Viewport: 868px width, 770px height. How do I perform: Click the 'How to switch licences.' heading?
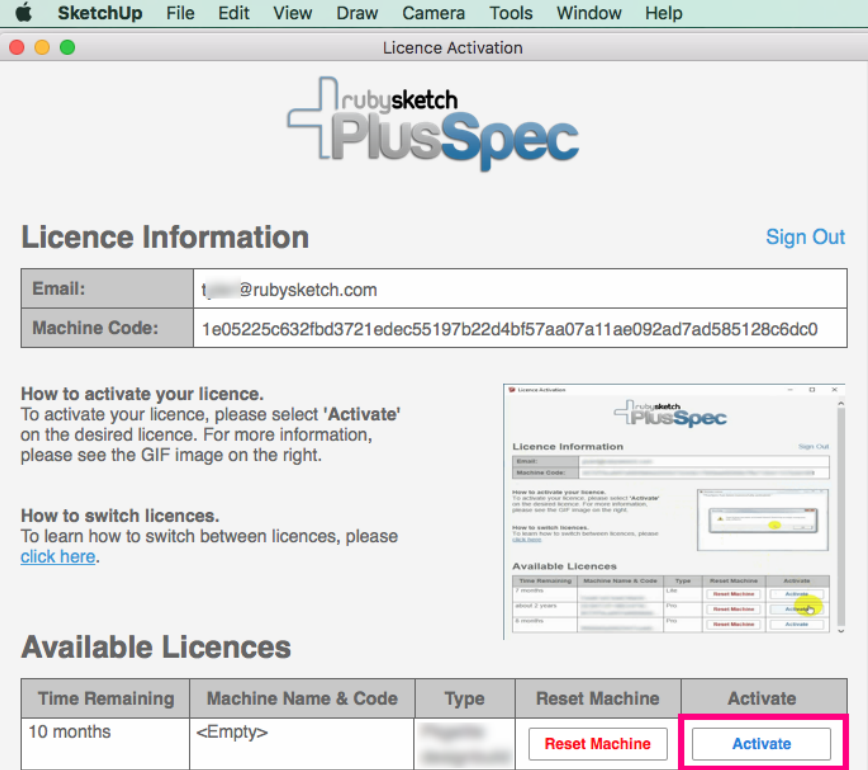120,516
